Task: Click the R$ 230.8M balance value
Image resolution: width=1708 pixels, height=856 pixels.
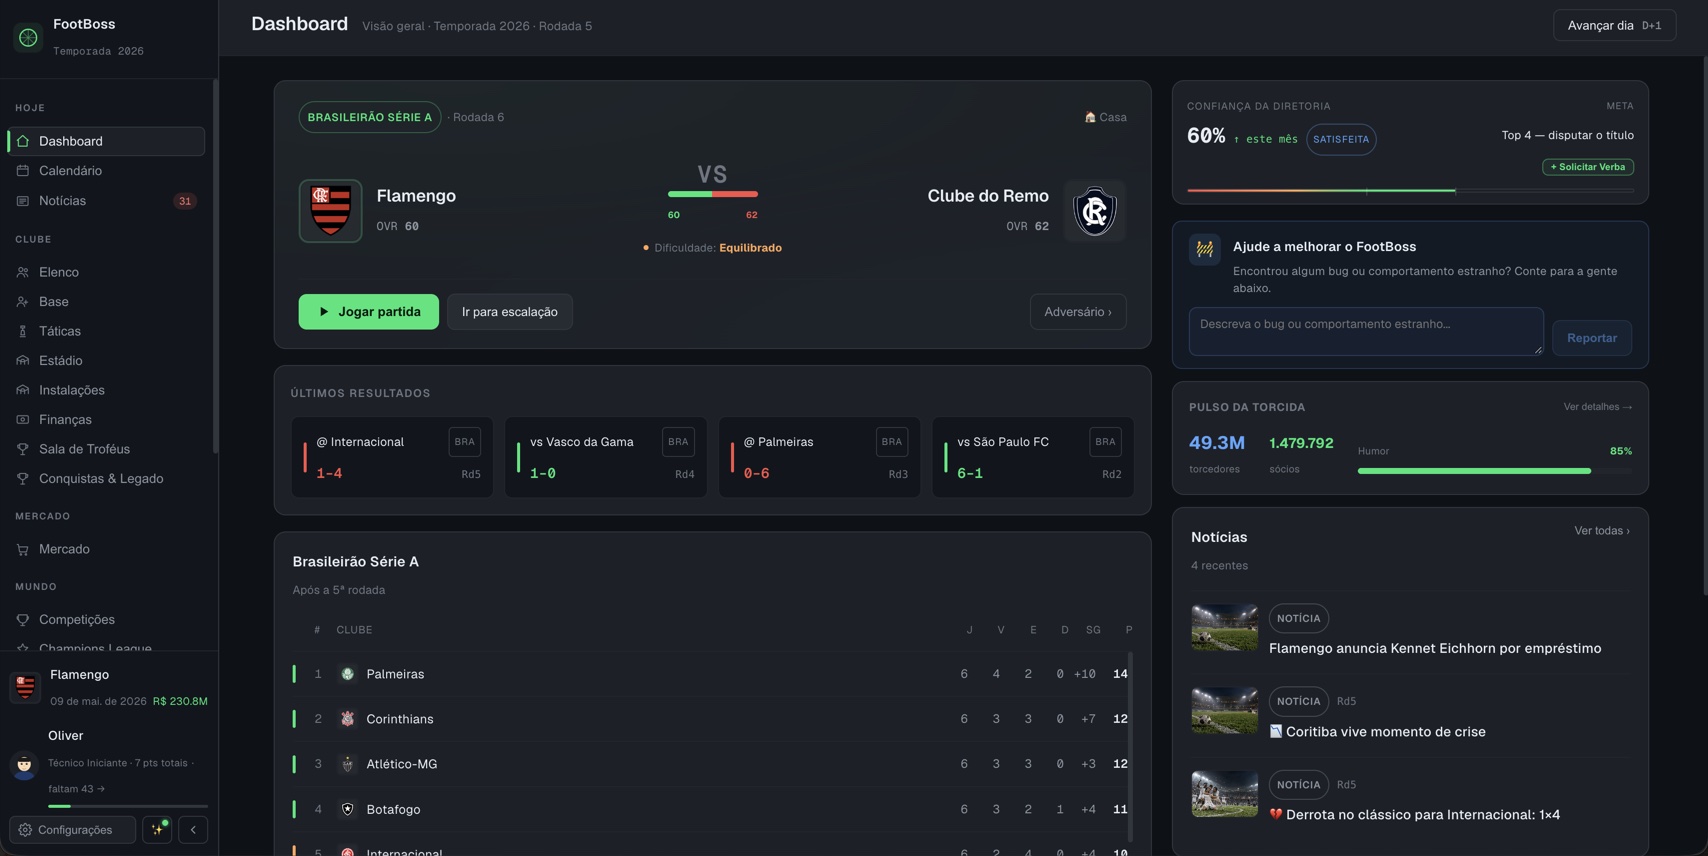Action: tap(180, 701)
